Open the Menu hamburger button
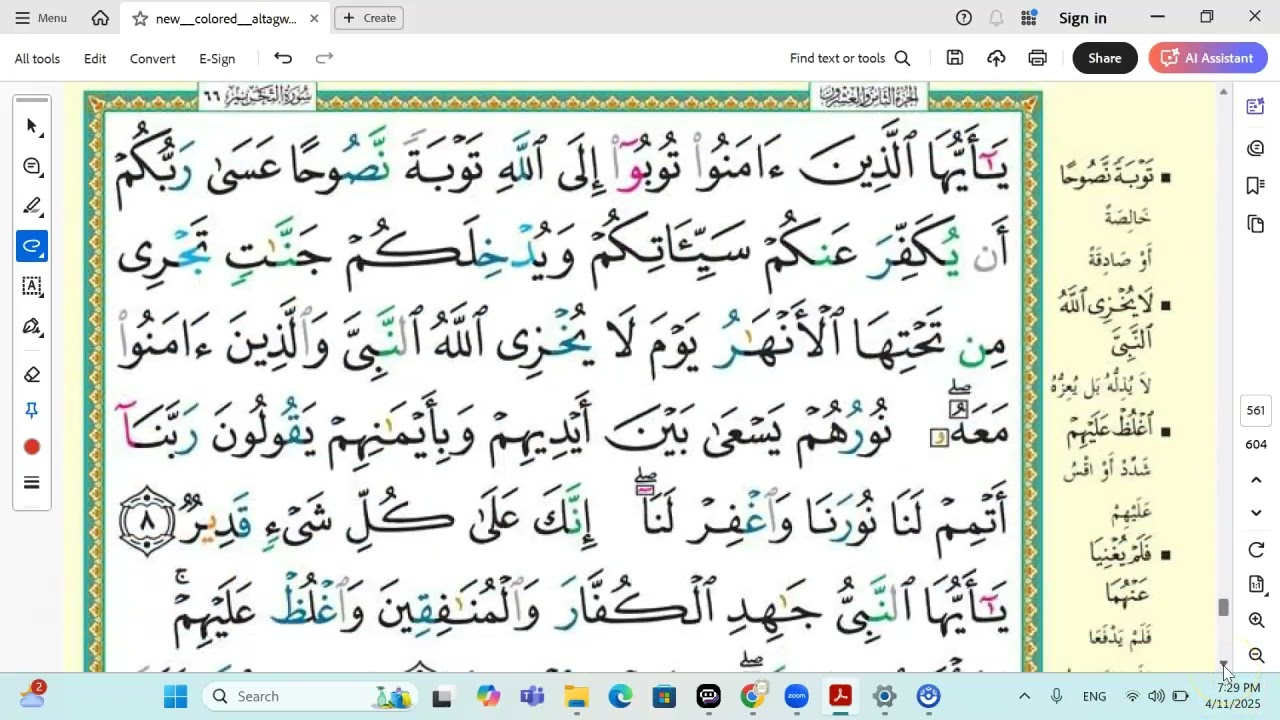This screenshot has width=1280, height=720. 41,18
